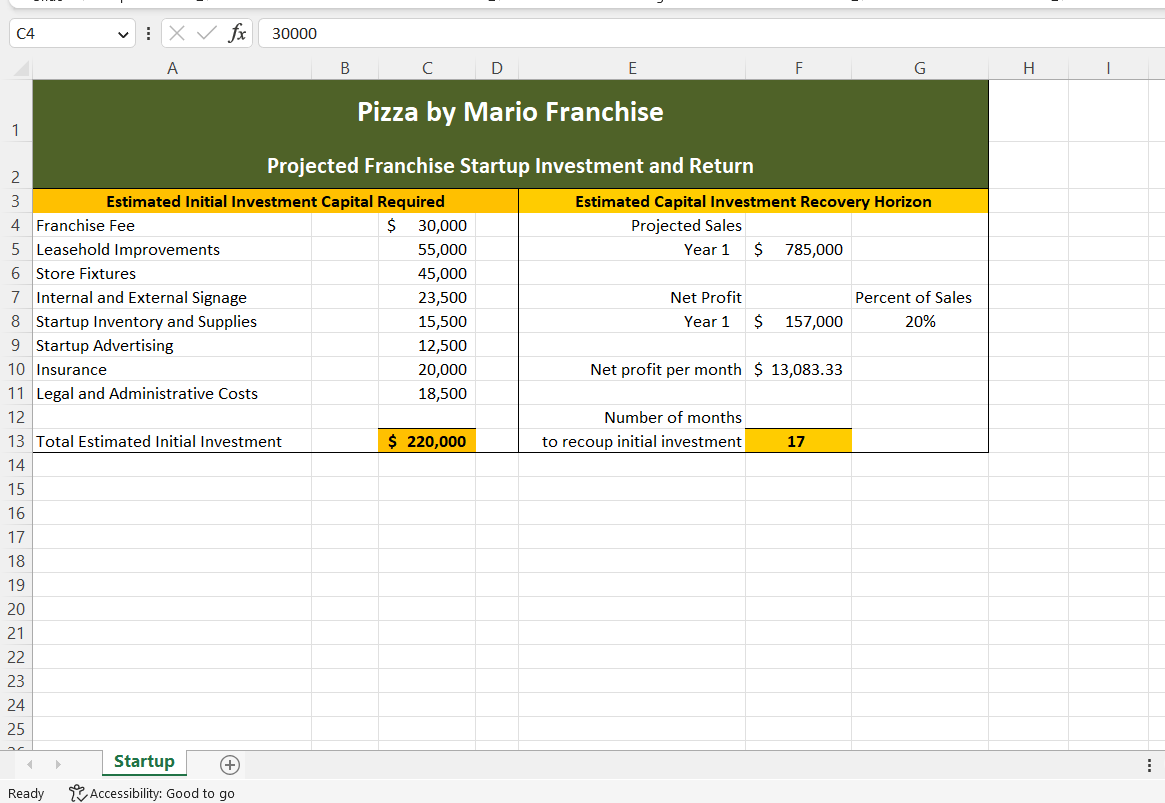
Task: Expand the Name Box dropdown arrow
Action: click(122, 34)
